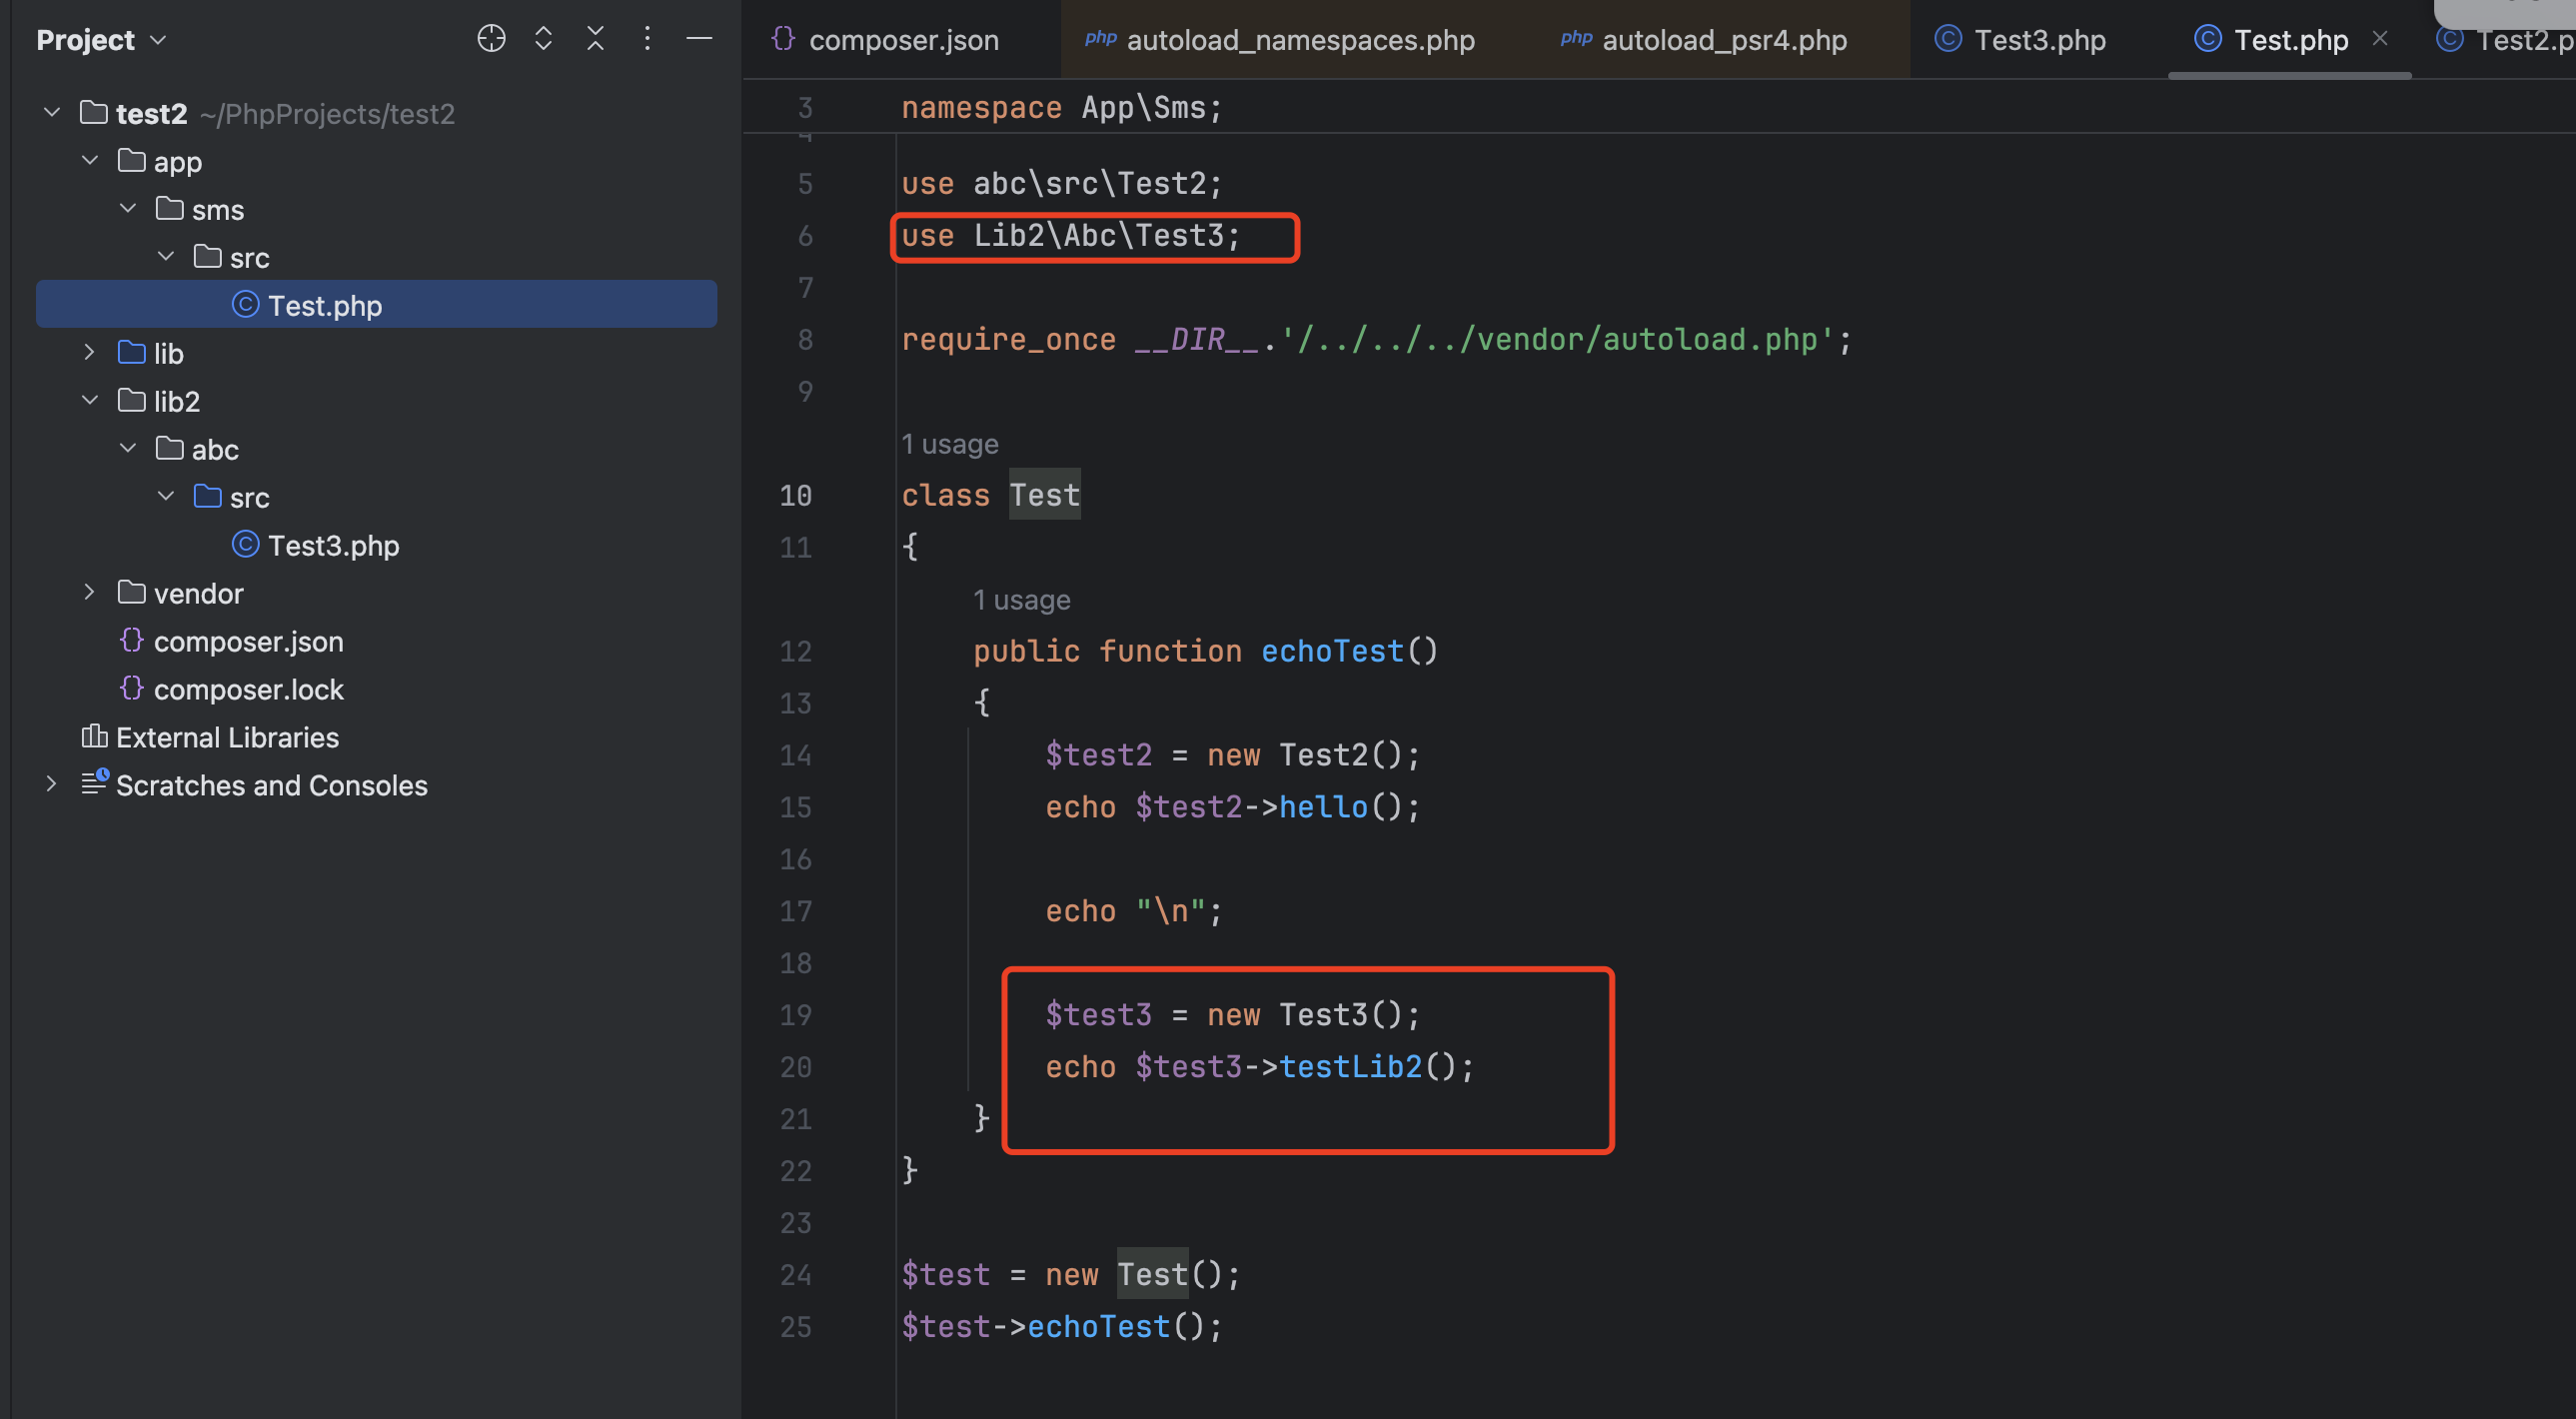2576x1419 pixels.
Task: Collapse the lib2 folder
Action: click(x=90, y=400)
